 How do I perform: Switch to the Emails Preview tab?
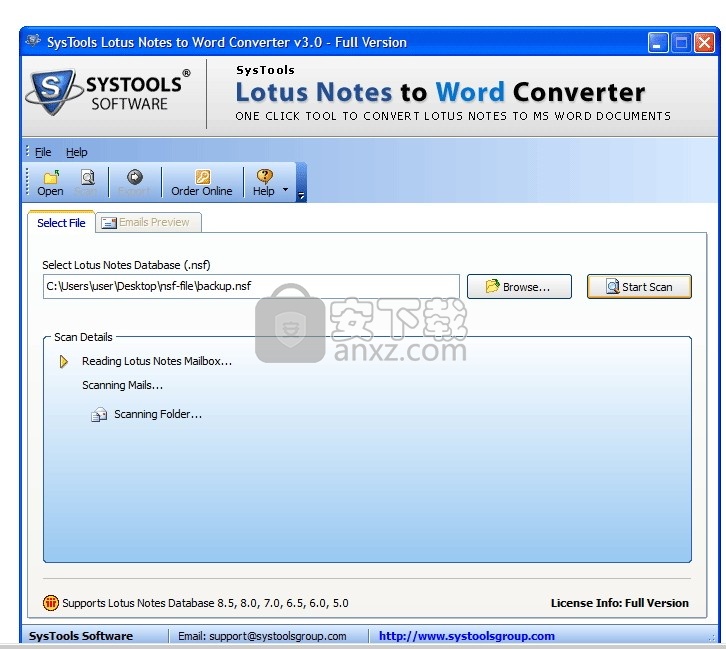[149, 223]
